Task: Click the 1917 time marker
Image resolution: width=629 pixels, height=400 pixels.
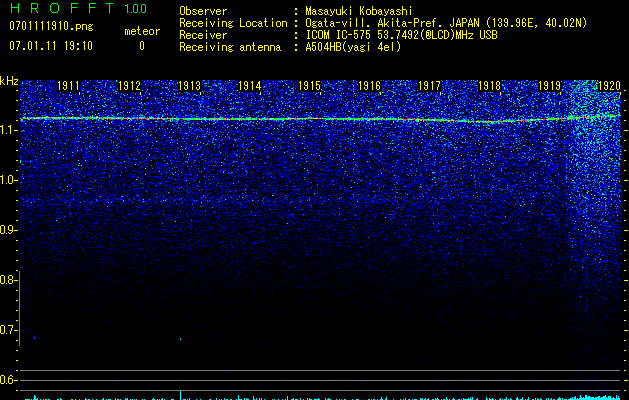Action: 429,86
